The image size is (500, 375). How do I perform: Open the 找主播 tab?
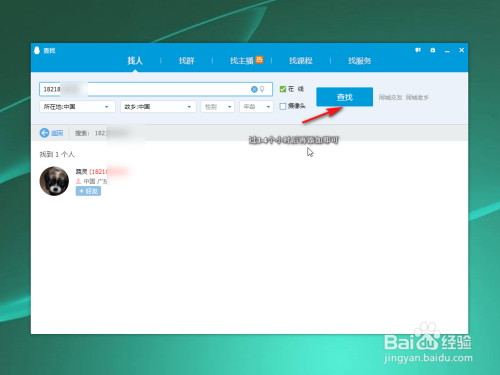[242, 61]
